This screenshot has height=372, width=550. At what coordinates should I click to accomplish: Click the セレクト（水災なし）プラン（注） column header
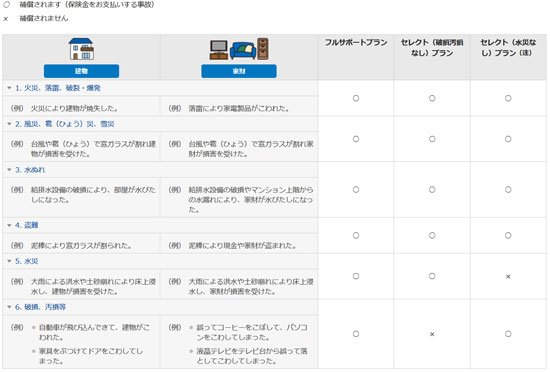click(508, 48)
